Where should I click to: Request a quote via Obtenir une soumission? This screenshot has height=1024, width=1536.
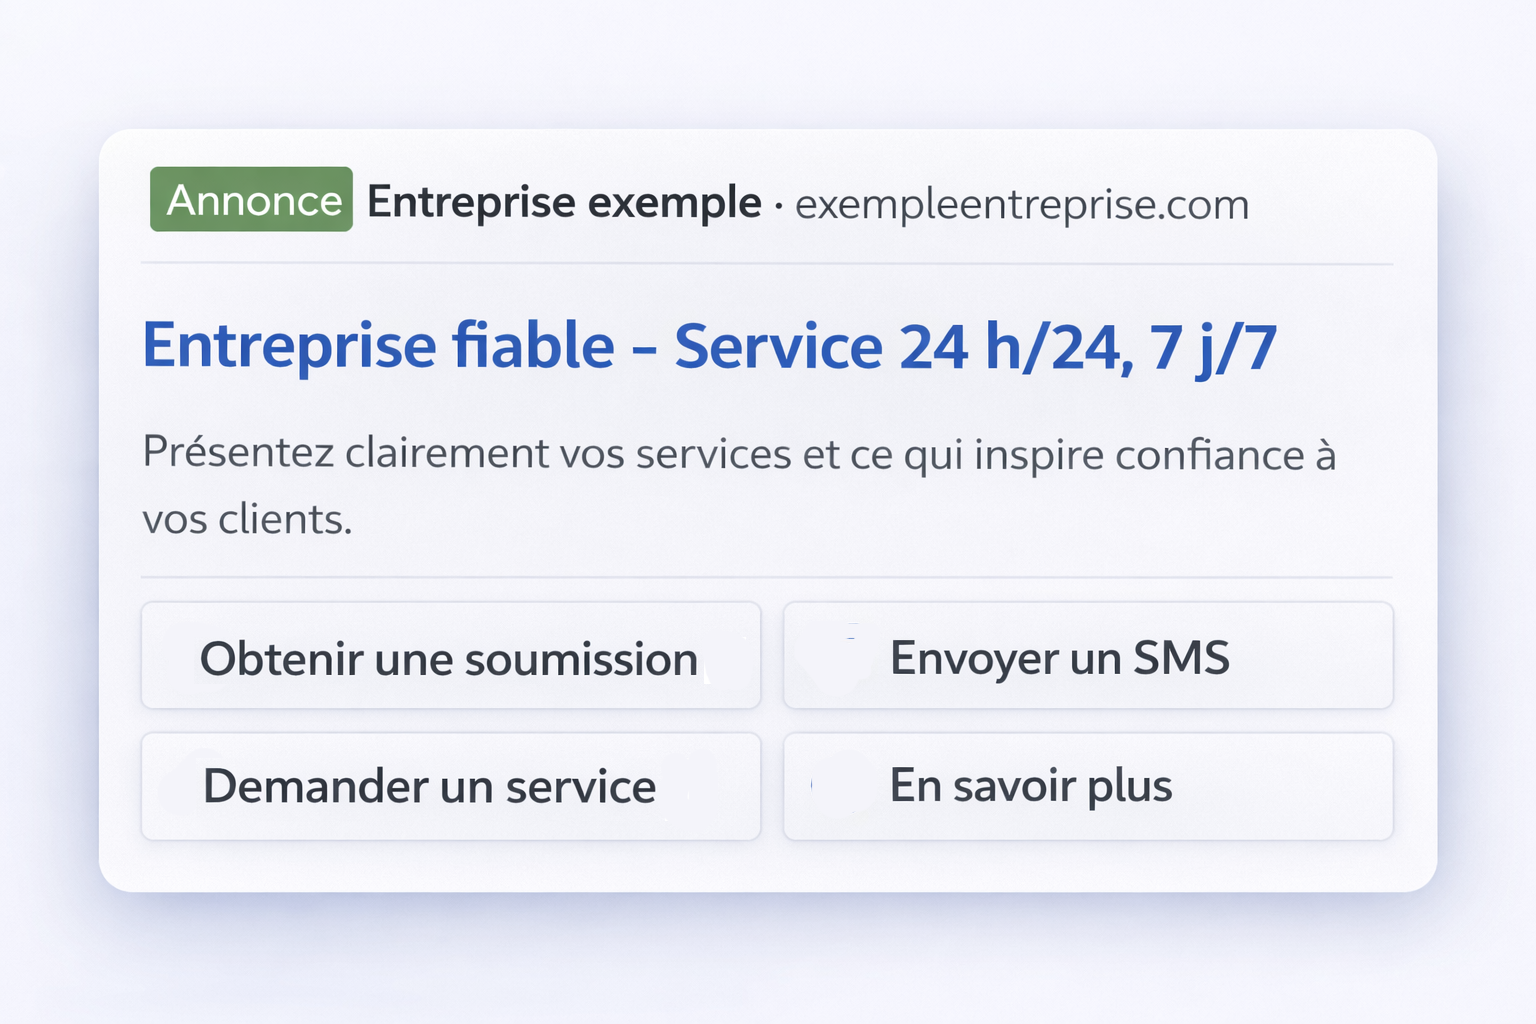[x=450, y=657]
